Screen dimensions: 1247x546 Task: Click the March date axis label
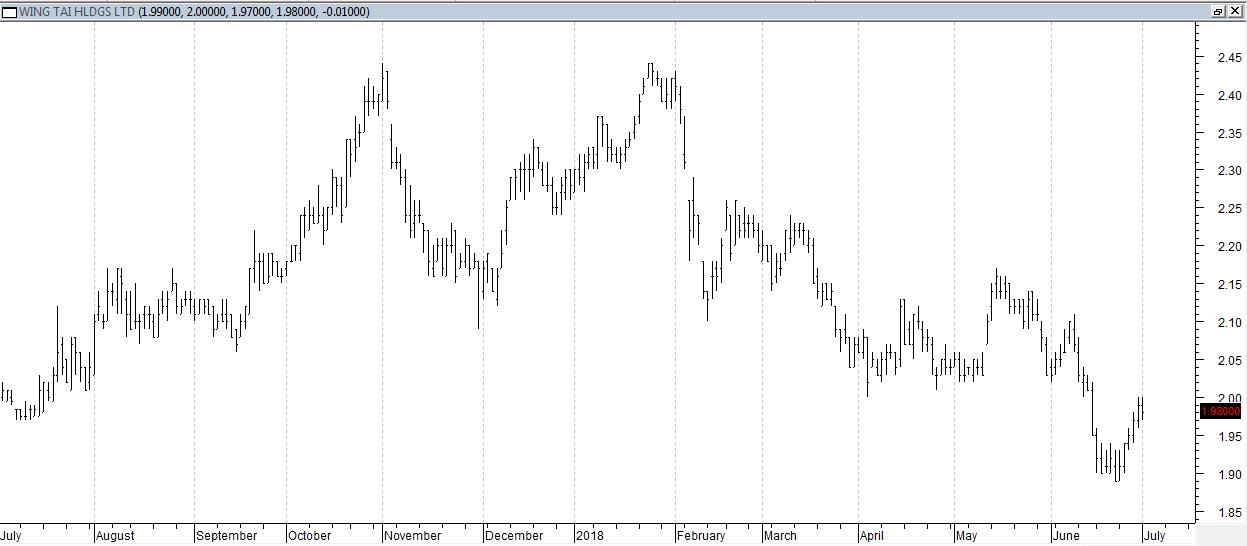[780, 536]
